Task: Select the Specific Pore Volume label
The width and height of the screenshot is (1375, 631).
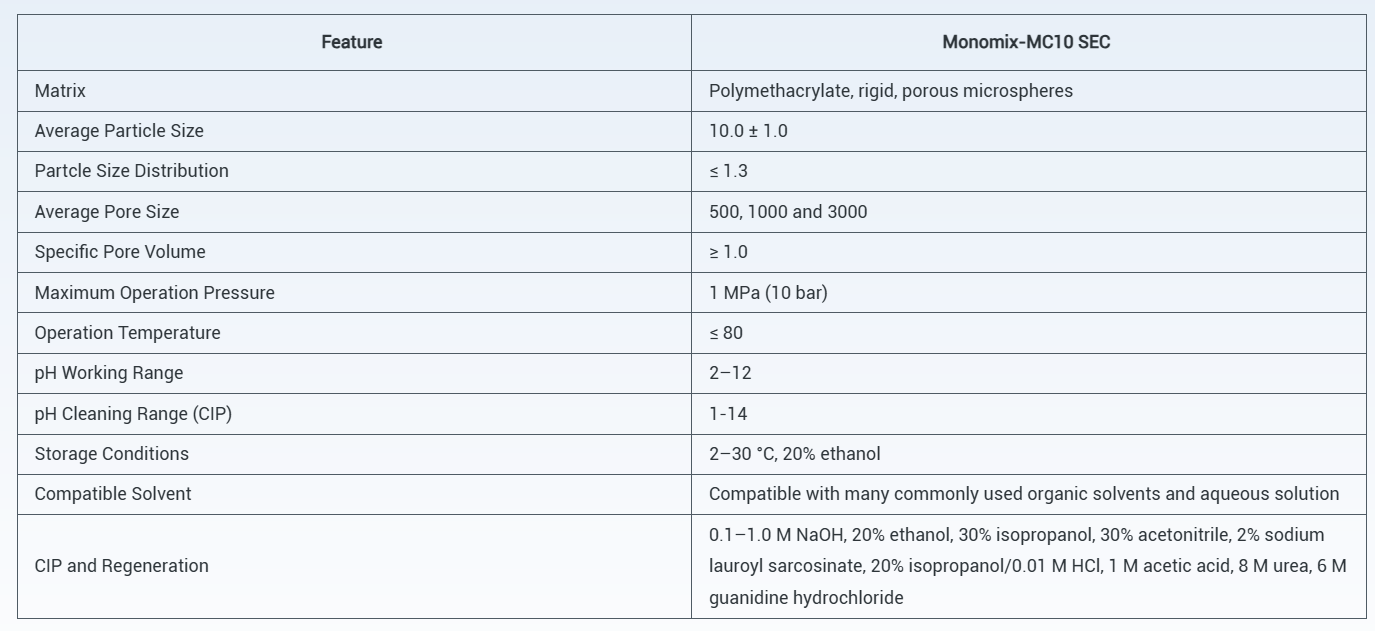Action: click(x=120, y=252)
